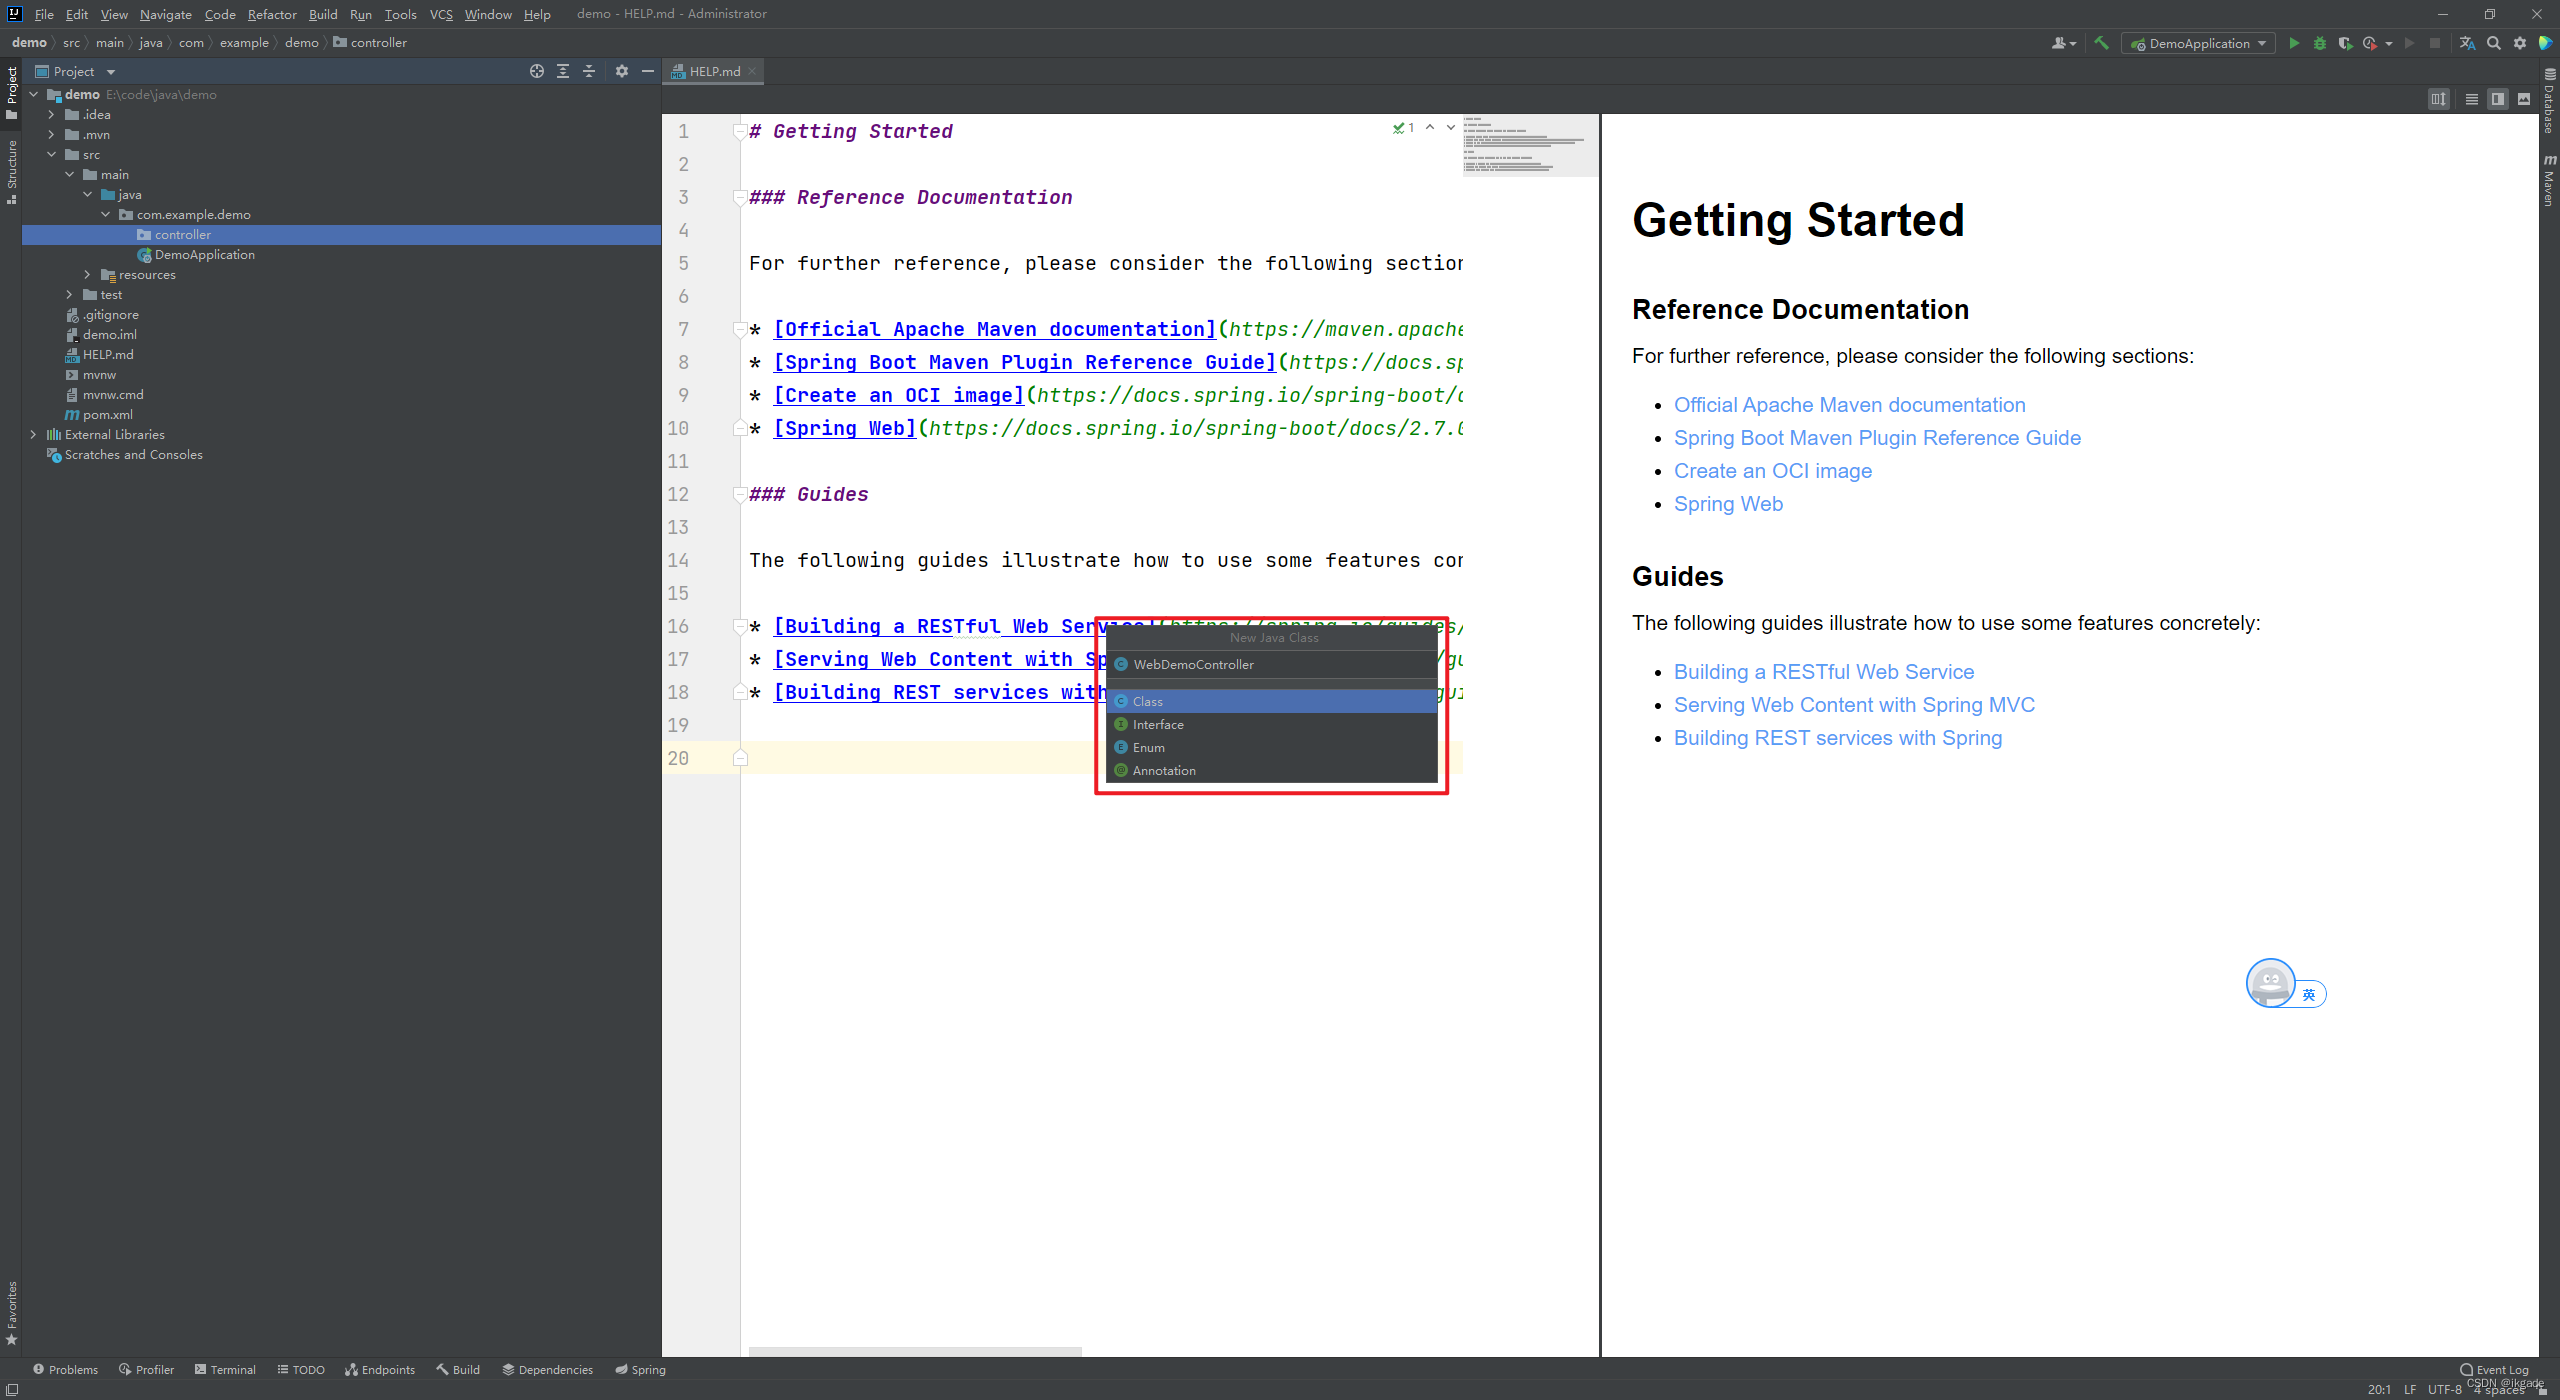Select Interface in New Java Class popup
The image size is (2560, 1400).
[x=1158, y=725]
